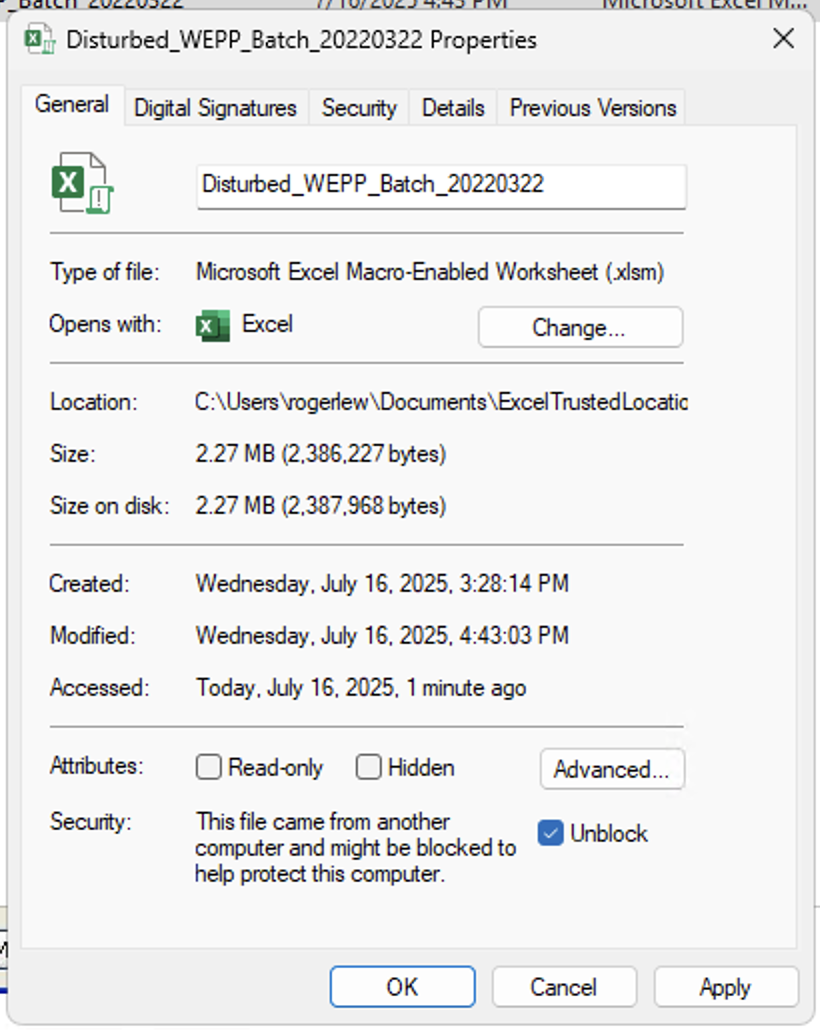The height and width of the screenshot is (1032, 820).
Task: Click Change... to pick another app
Action: tap(580, 327)
